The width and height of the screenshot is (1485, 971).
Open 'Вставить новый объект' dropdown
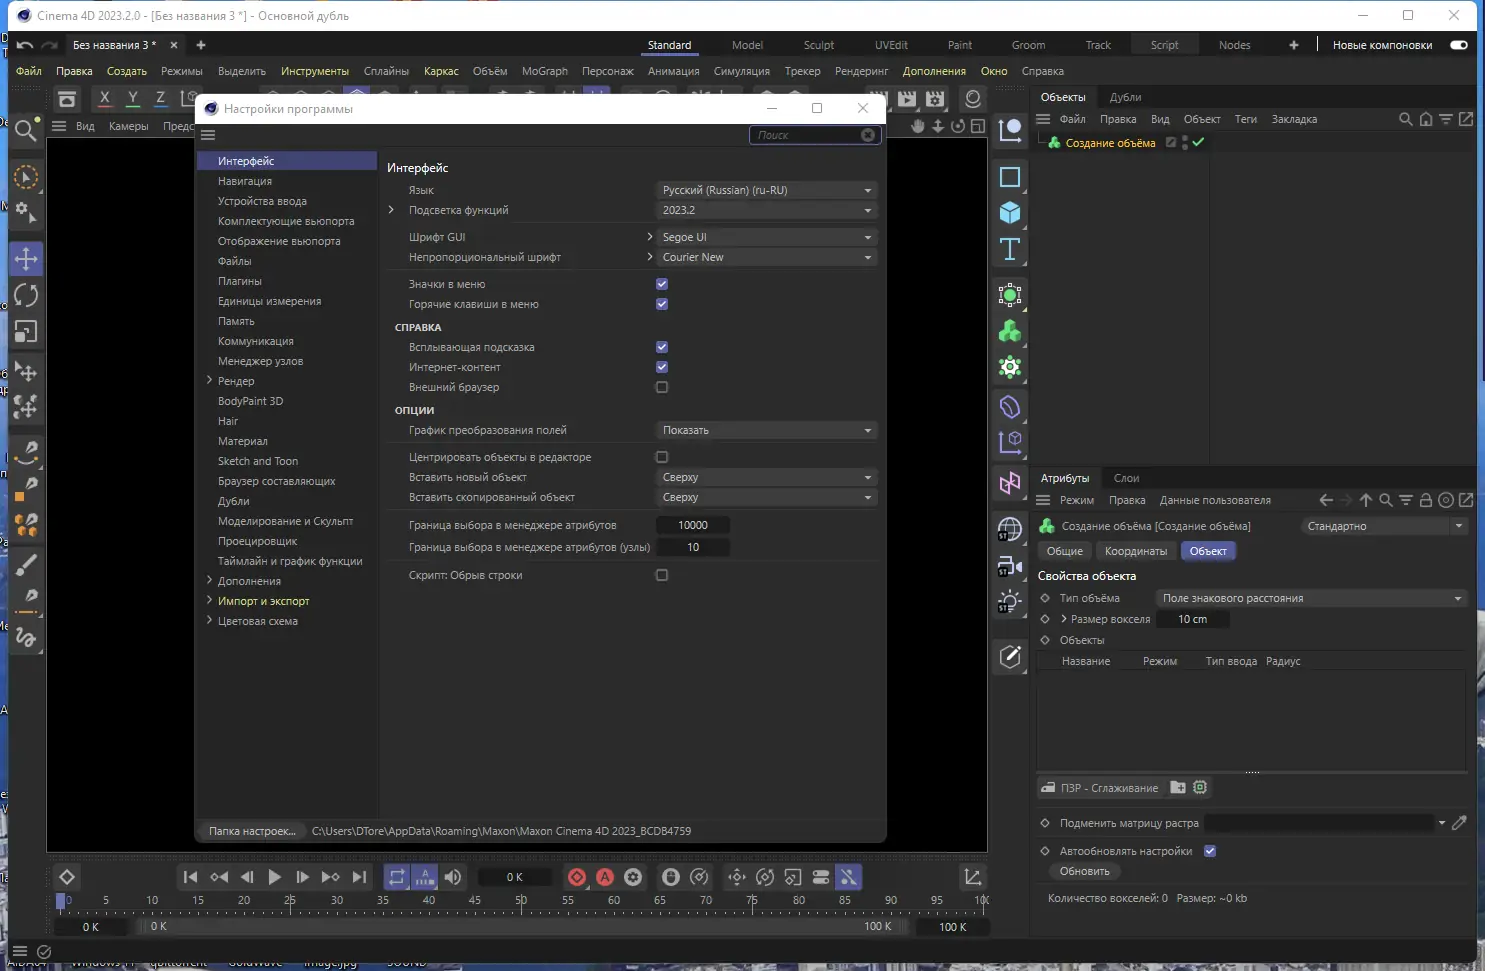[x=767, y=477]
